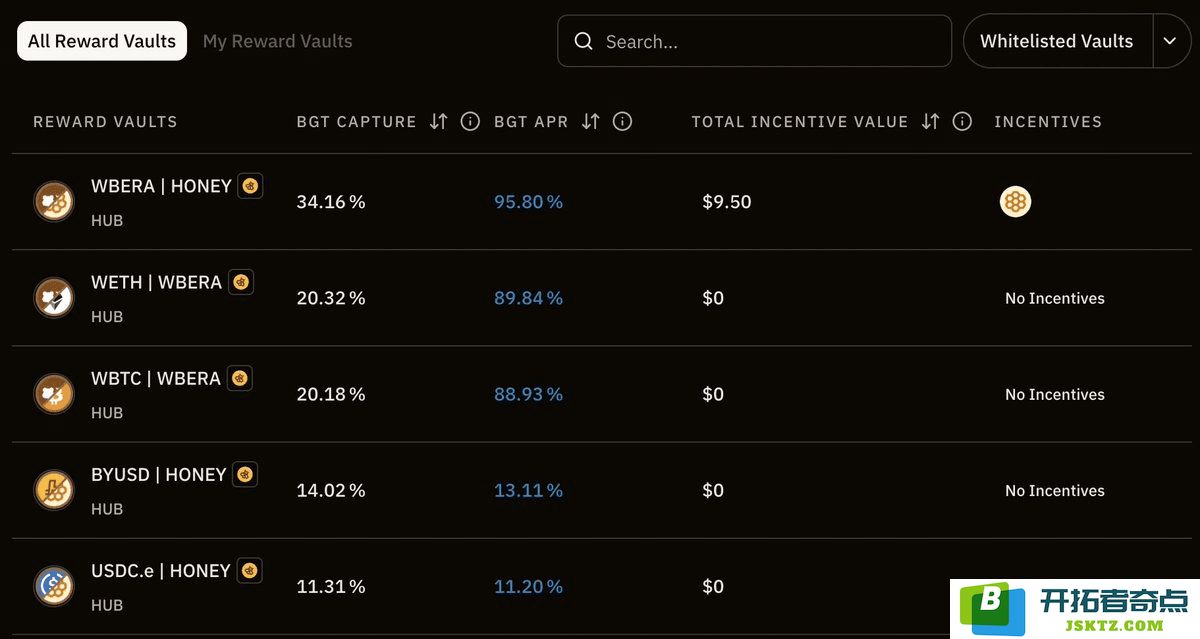Click the HONEY incentive token icon
Image resolution: width=1200 pixels, height=639 pixels.
[1015, 202]
